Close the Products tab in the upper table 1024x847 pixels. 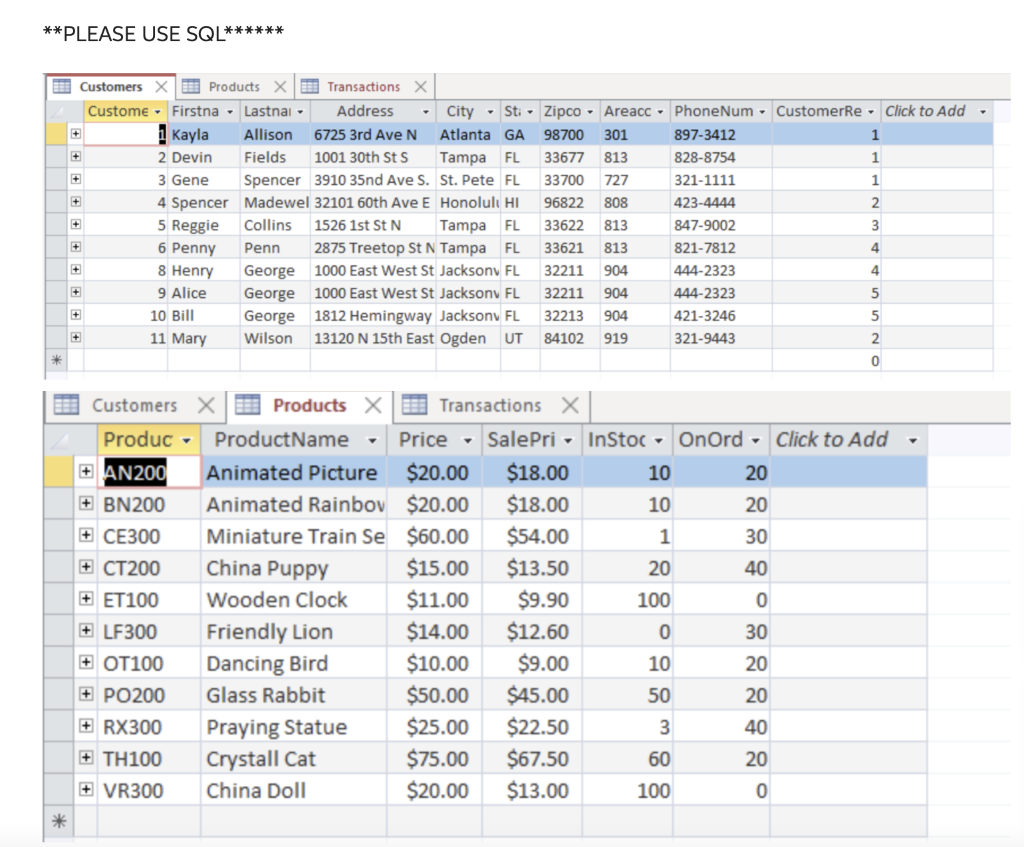click(280, 87)
